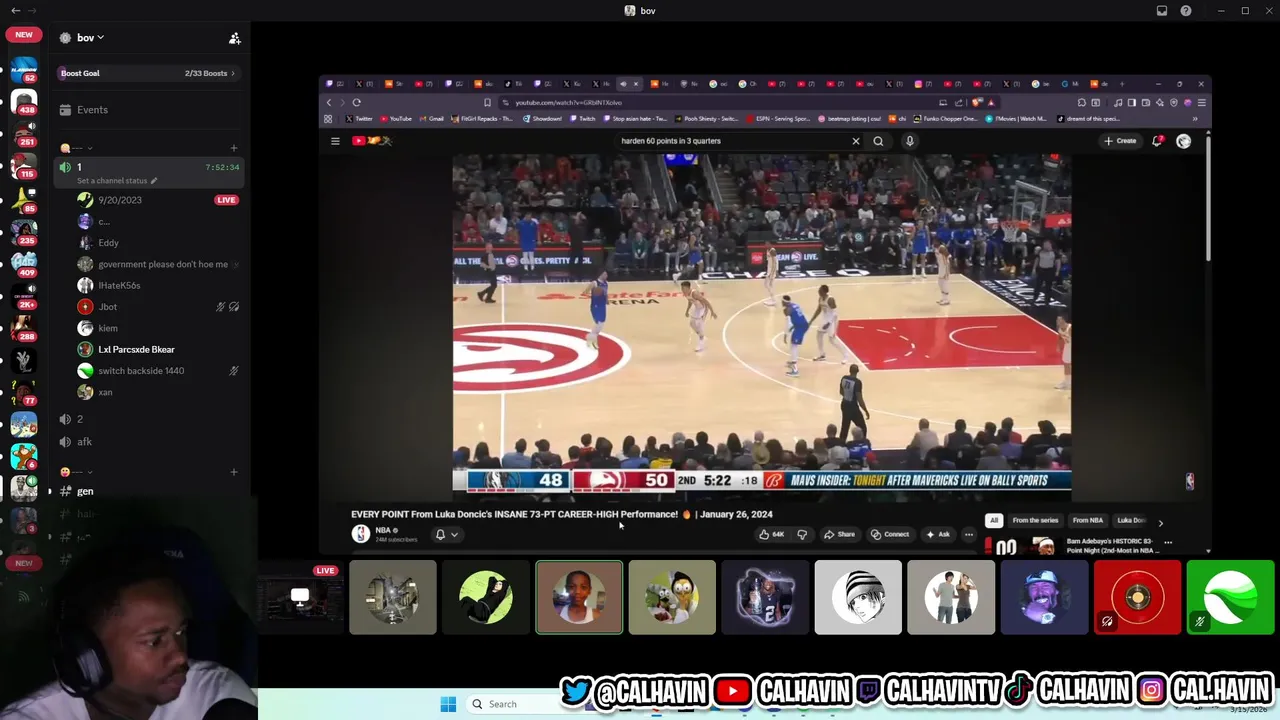The width and height of the screenshot is (1280, 720).
Task: Open server icon with 2K+ badge
Action: [24, 295]
